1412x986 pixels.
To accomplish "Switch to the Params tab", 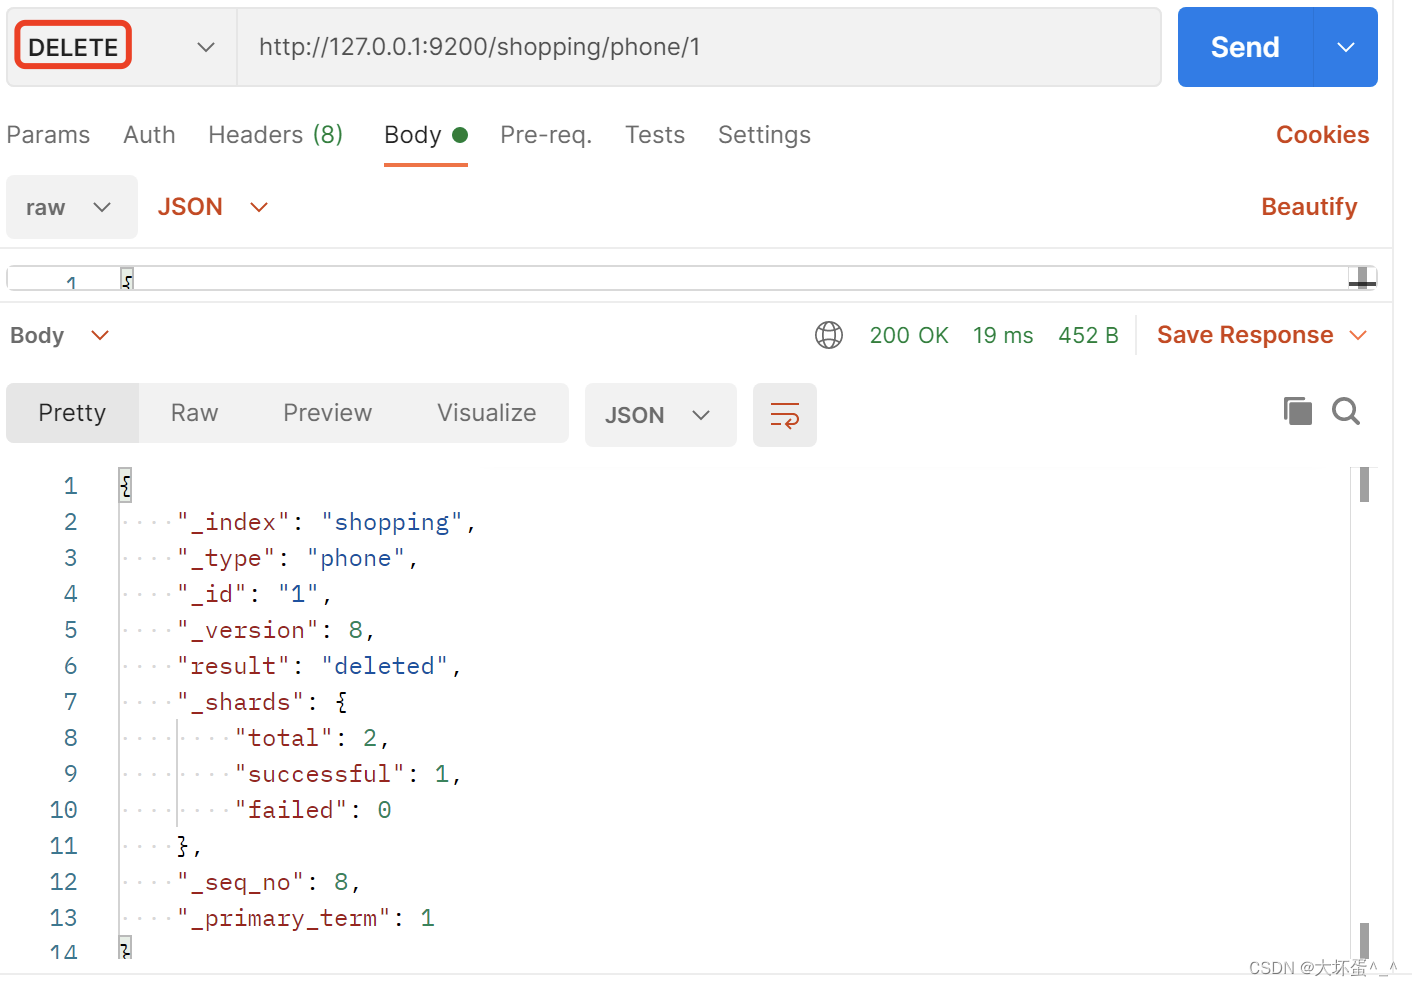I will pos(48,135).
